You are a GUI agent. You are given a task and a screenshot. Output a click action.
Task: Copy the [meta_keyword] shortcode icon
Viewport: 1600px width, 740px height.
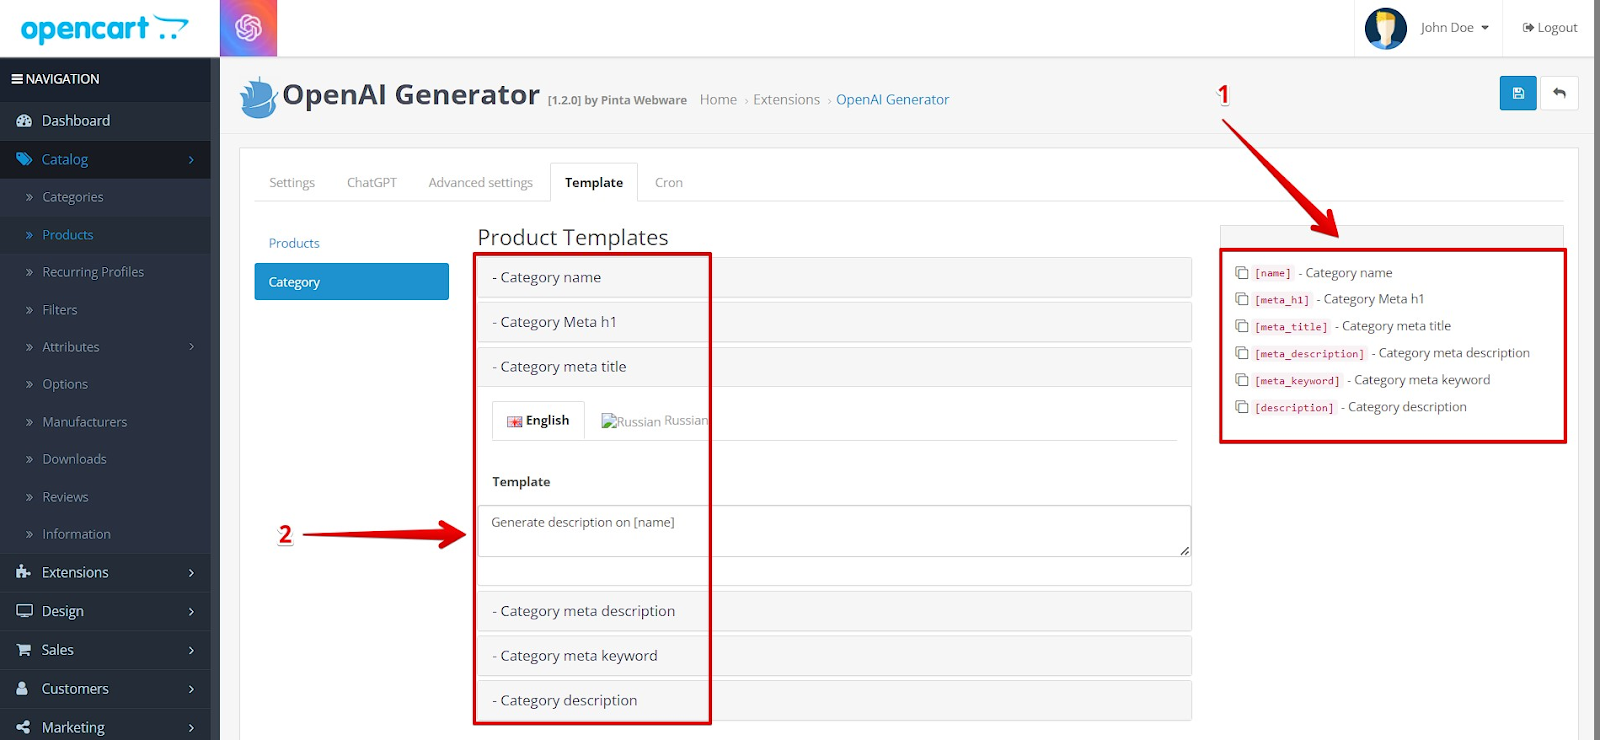tap(1242, 380)
